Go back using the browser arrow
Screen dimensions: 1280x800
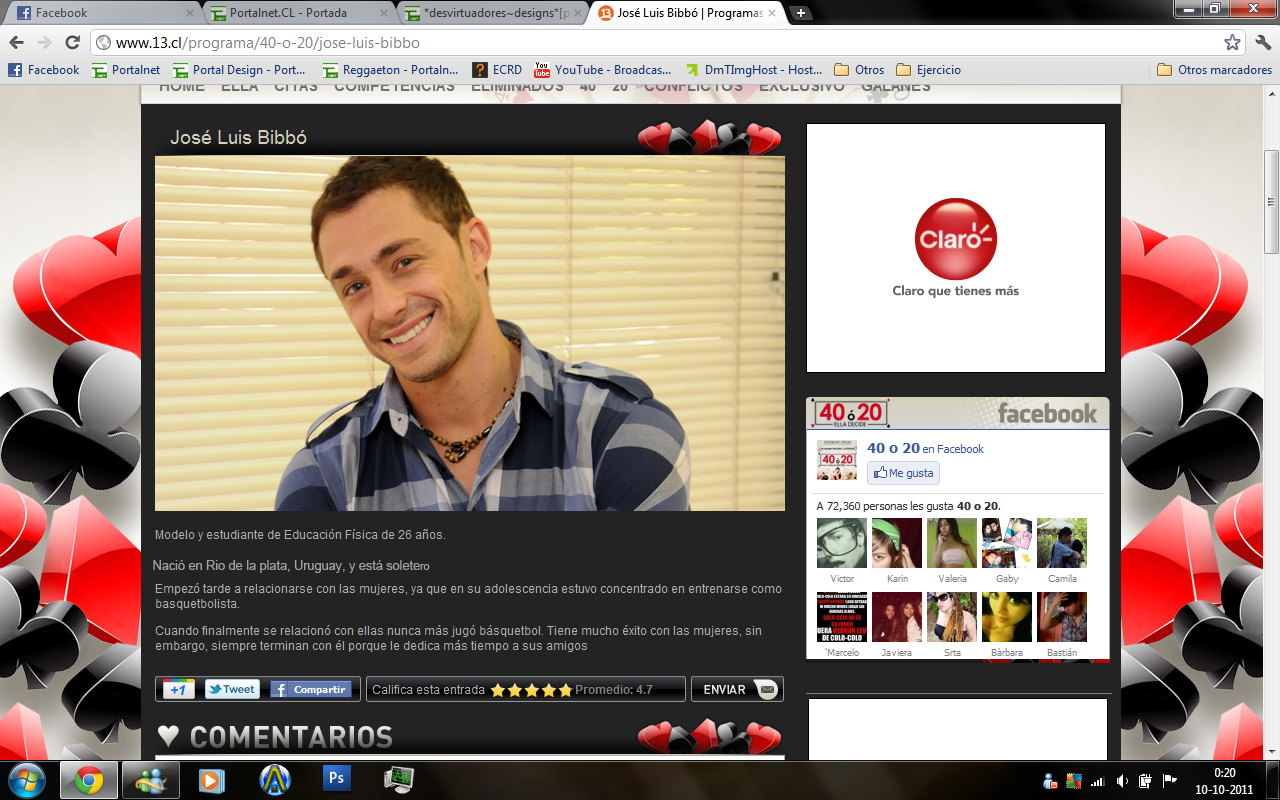[16, 43]
